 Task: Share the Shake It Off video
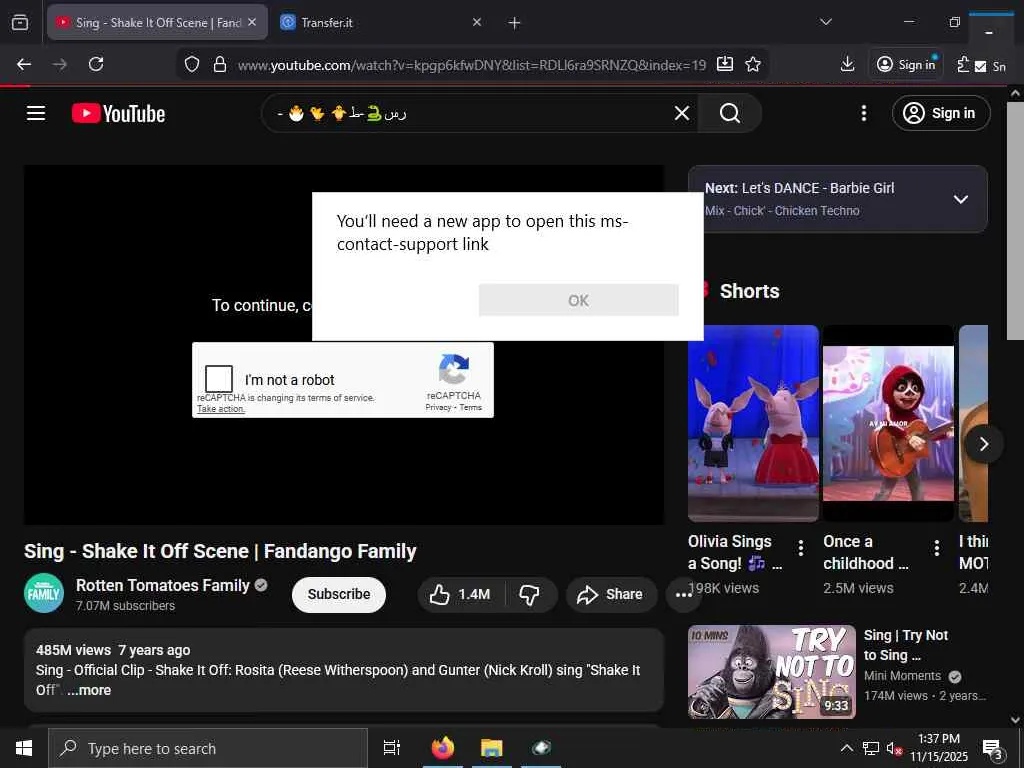tap(610, 594)
